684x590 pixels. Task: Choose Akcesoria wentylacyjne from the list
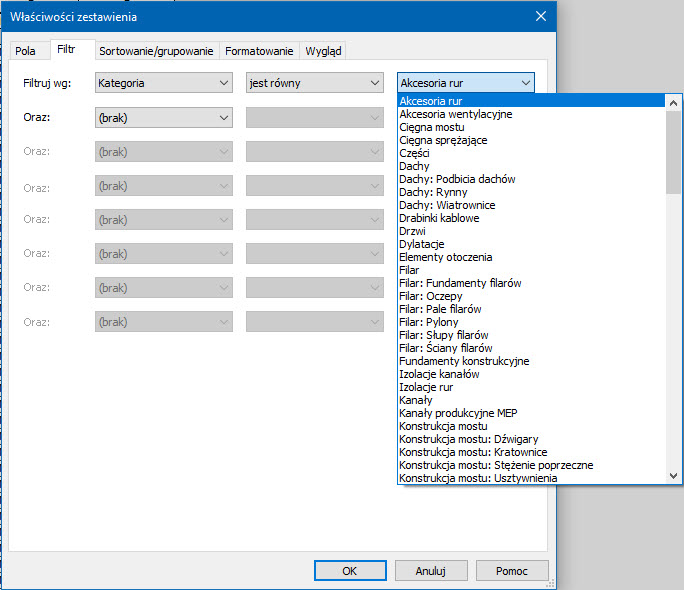(455, 114)
